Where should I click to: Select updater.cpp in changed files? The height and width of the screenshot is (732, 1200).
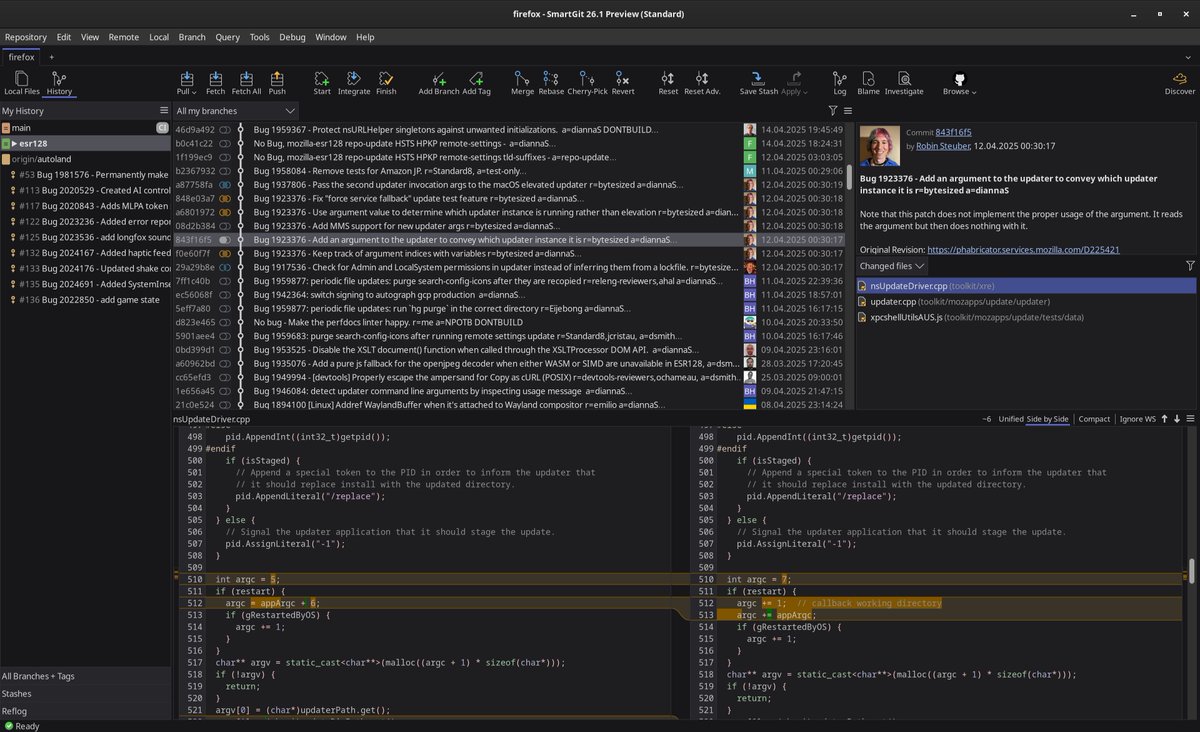pyautogui.click(x=1026, y=301)
